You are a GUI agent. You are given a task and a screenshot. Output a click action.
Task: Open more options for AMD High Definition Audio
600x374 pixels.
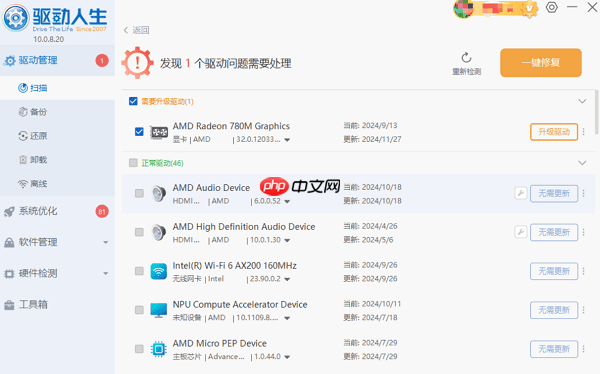(x=584, y=232)
